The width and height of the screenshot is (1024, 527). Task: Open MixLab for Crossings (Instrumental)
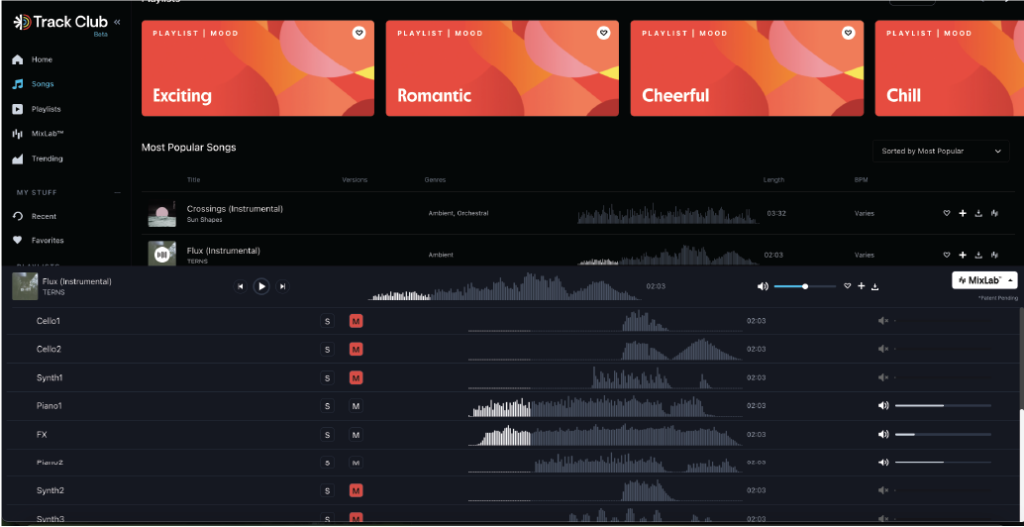coord(995,214)
